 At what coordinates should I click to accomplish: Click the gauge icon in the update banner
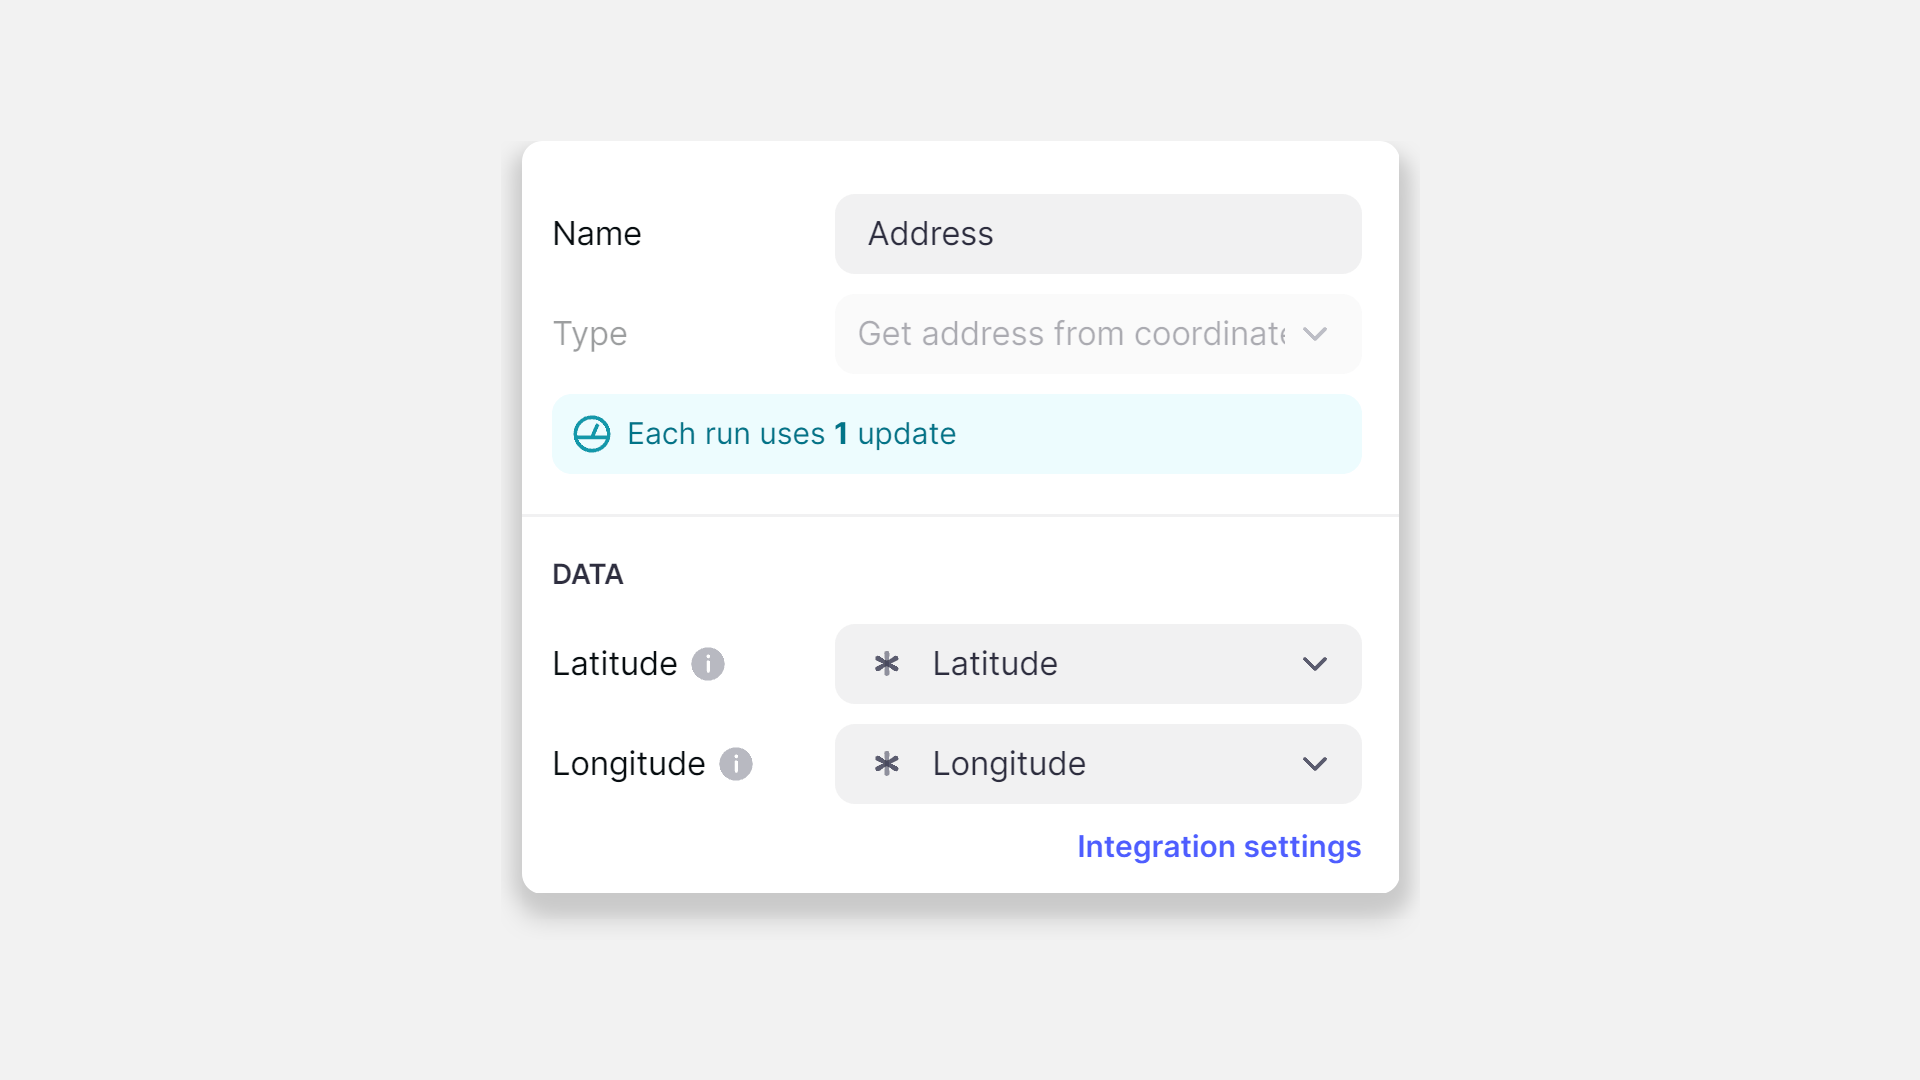(591, 434)
